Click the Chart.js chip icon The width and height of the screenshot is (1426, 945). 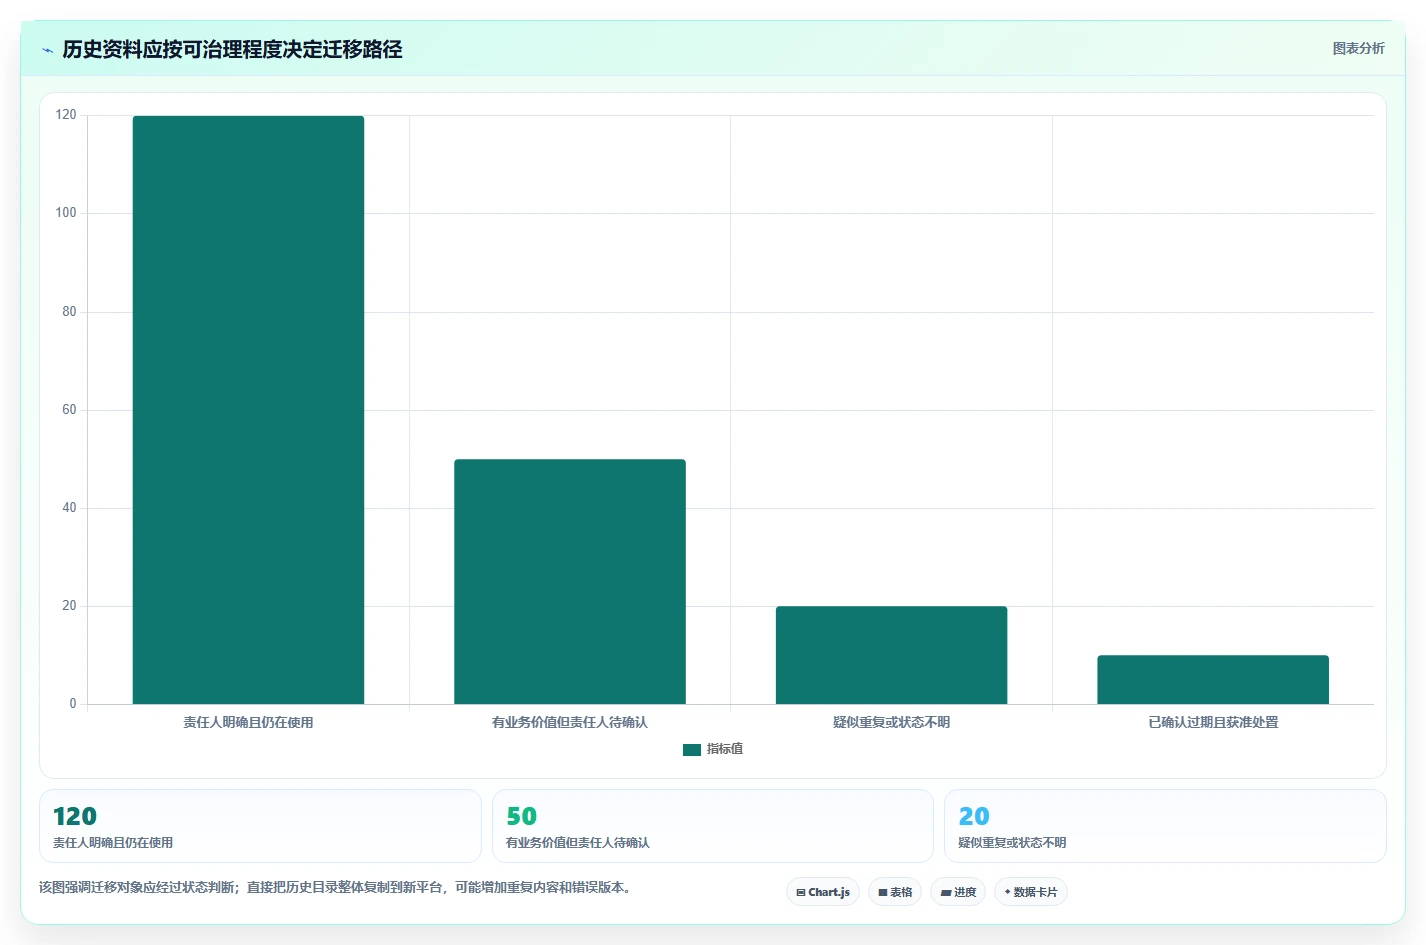tap(801, 892)
